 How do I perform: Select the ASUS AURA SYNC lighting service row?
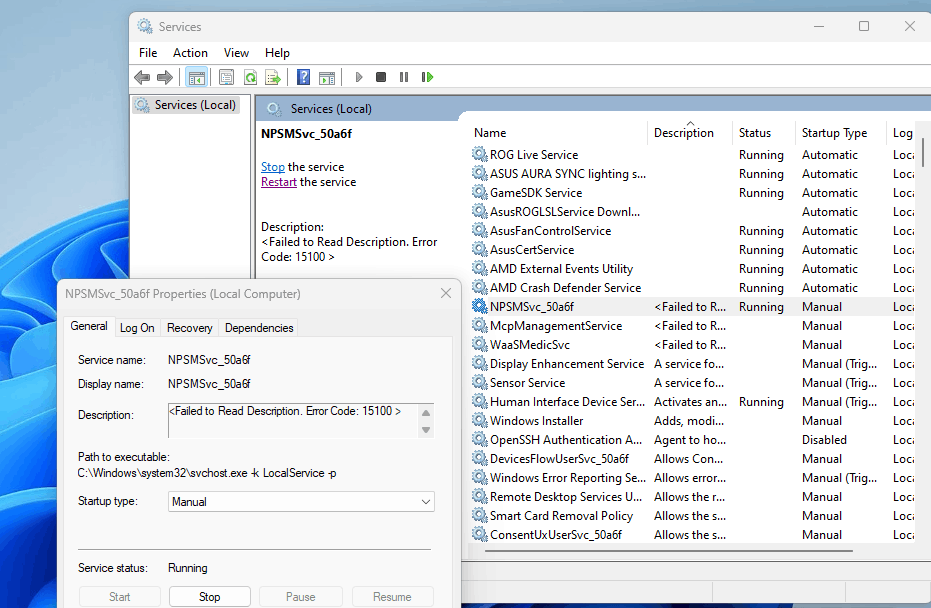(692, 173)
